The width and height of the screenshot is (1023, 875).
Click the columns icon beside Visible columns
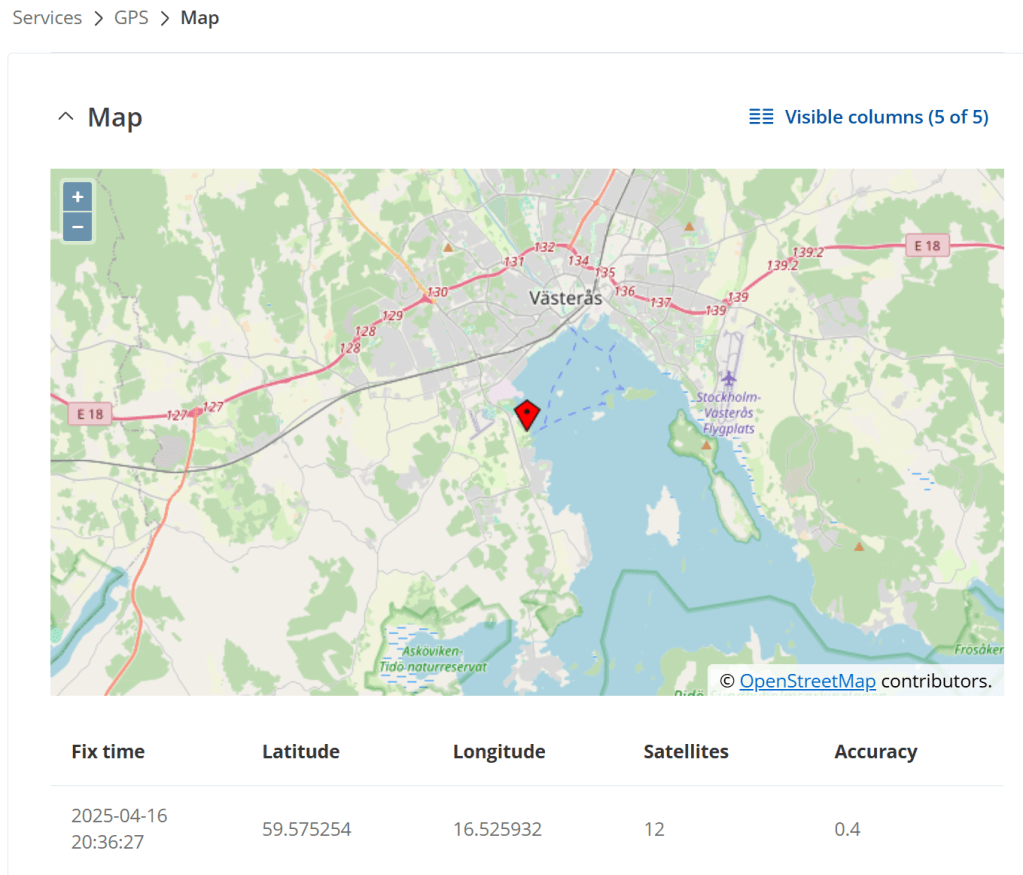click(x=761, y=117)
